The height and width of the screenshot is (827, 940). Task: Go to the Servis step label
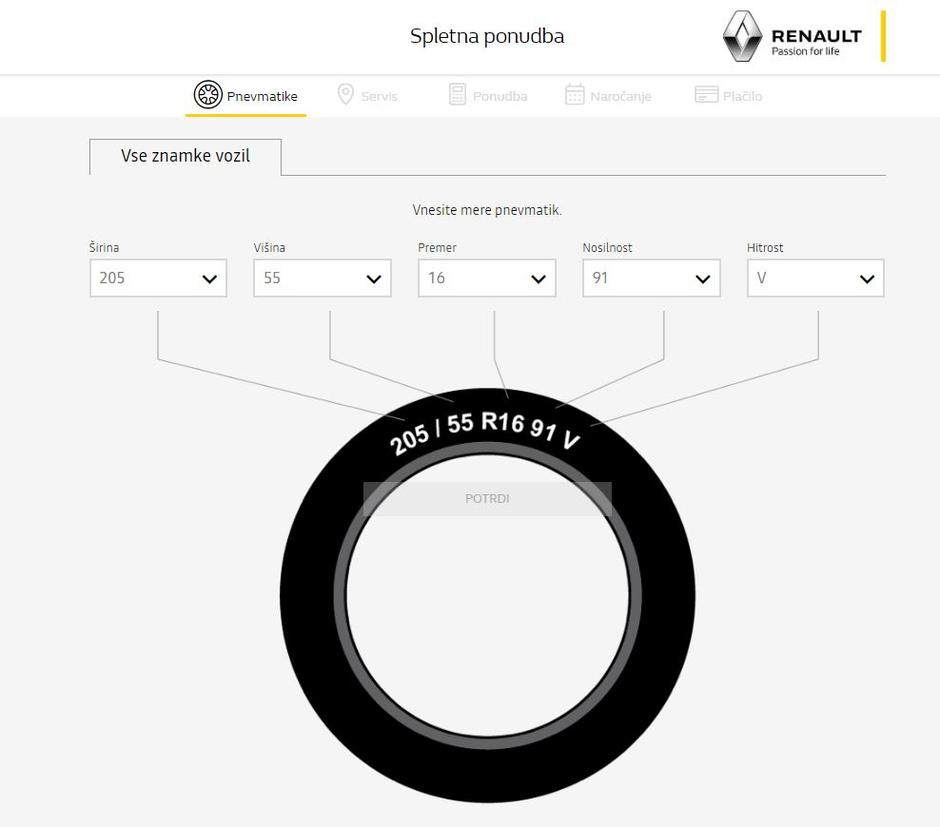pyautogui.click(x=379, y=96)
